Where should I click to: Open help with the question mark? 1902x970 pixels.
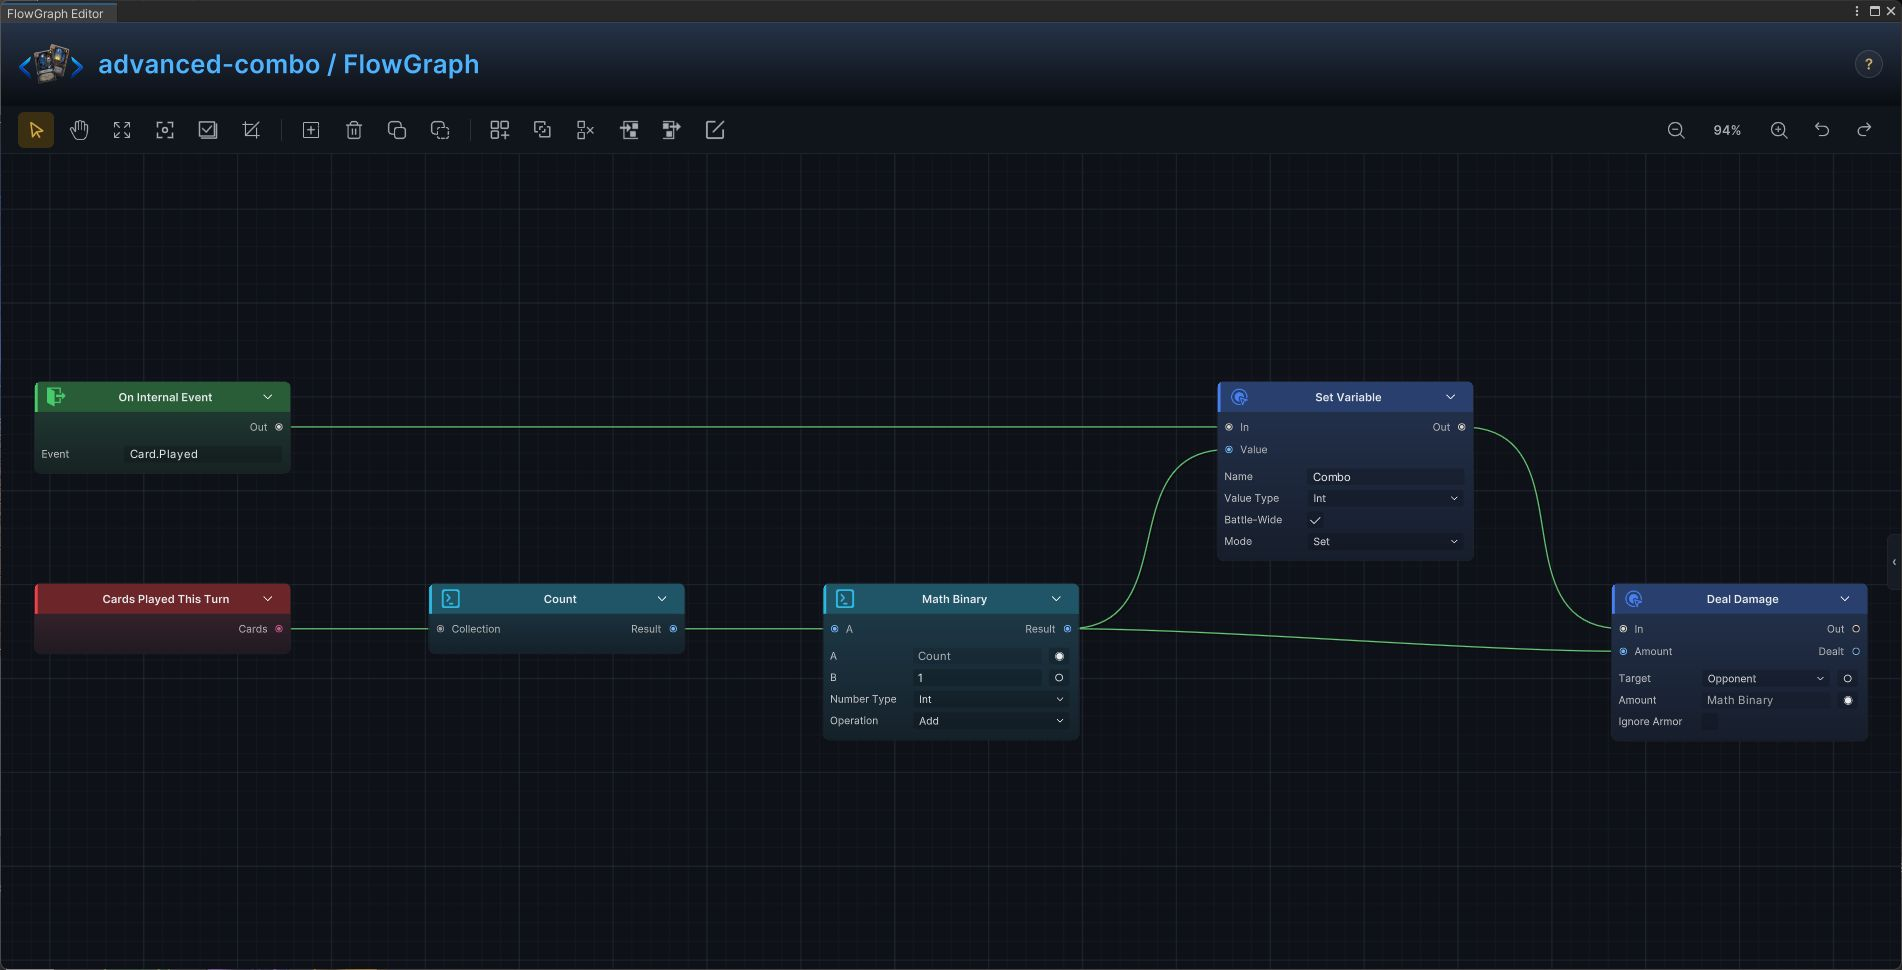point(1868,64)
